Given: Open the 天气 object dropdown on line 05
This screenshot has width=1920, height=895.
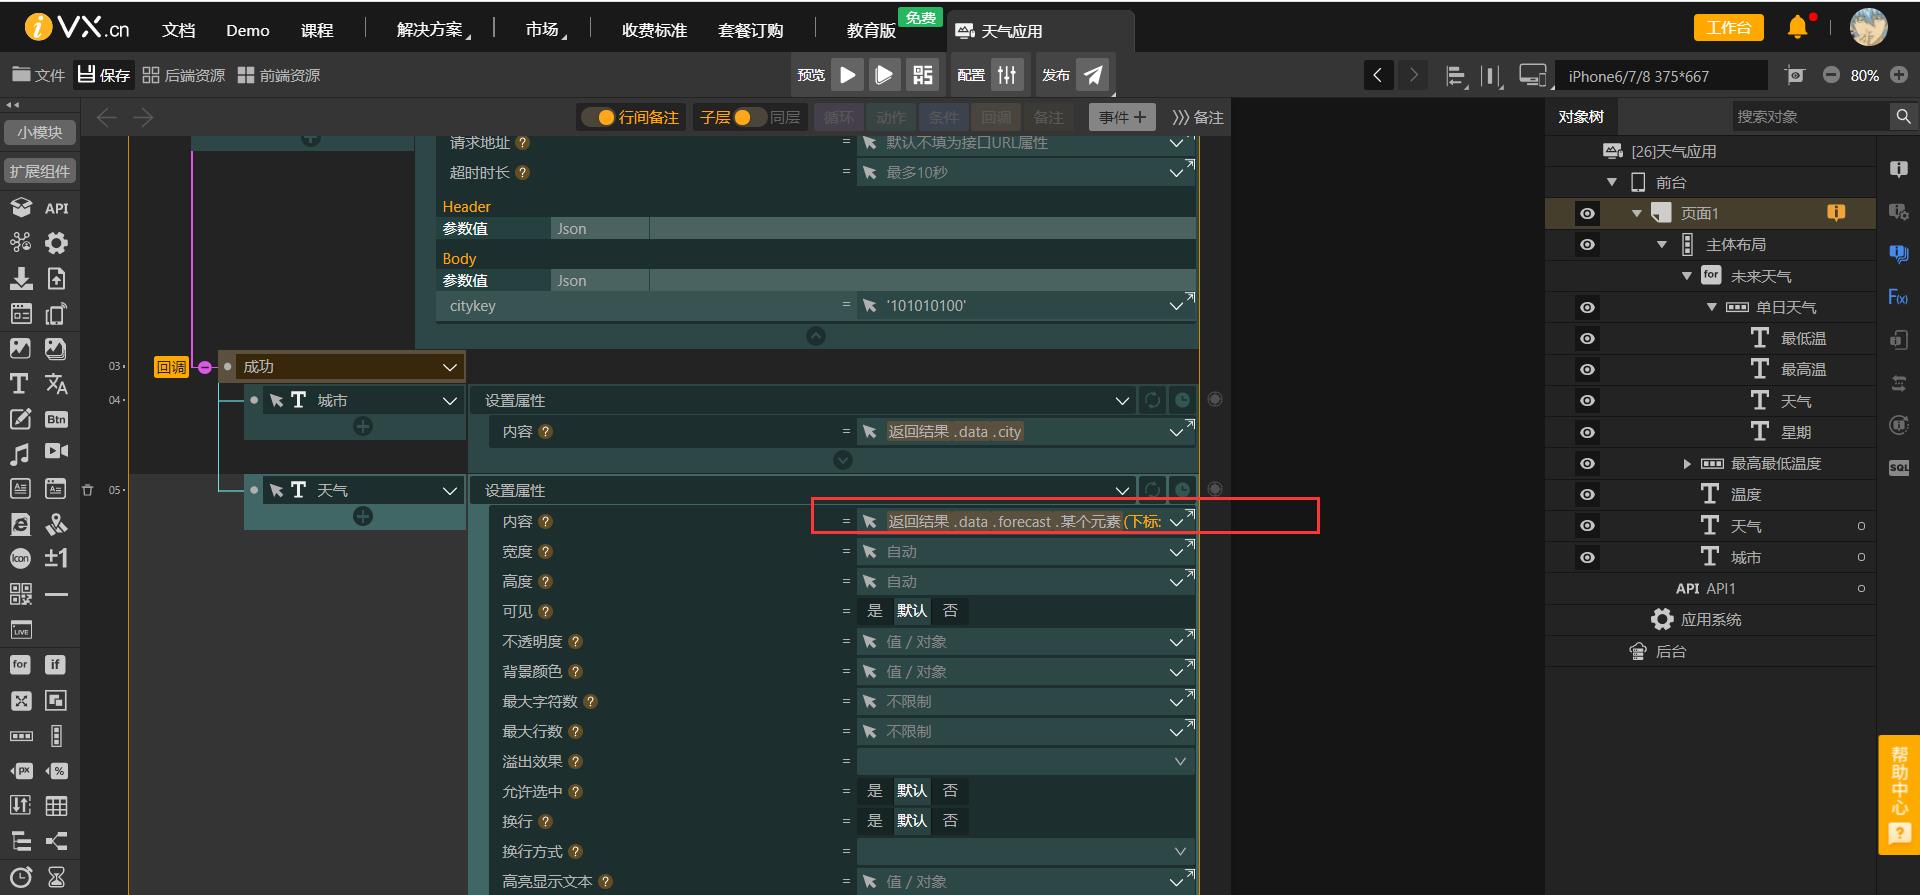Looking at the screenshot, I should (450, 491).
